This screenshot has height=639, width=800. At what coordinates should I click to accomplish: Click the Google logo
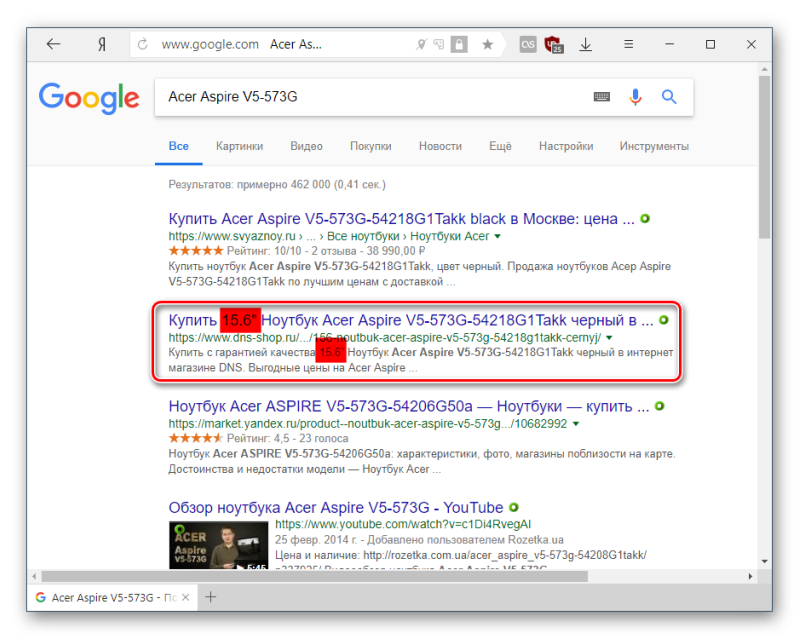tap(89, 98)
